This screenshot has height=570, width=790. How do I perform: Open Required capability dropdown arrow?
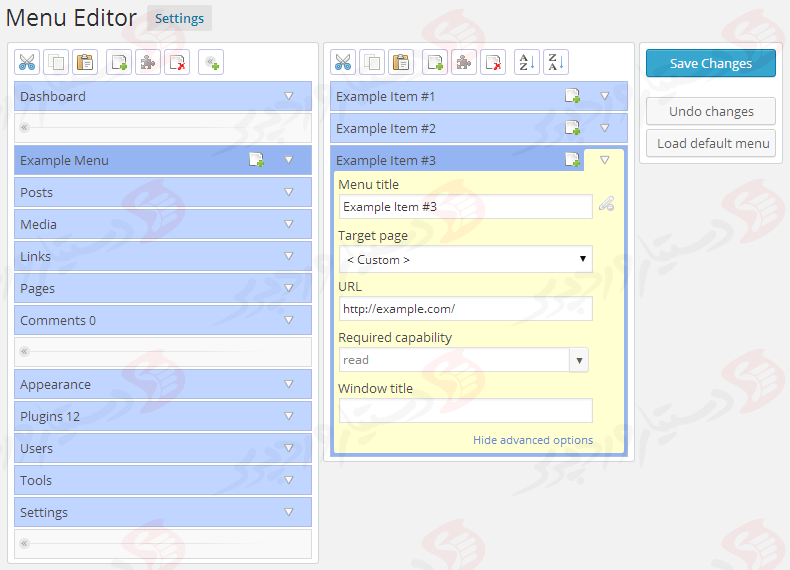(579, 360)
